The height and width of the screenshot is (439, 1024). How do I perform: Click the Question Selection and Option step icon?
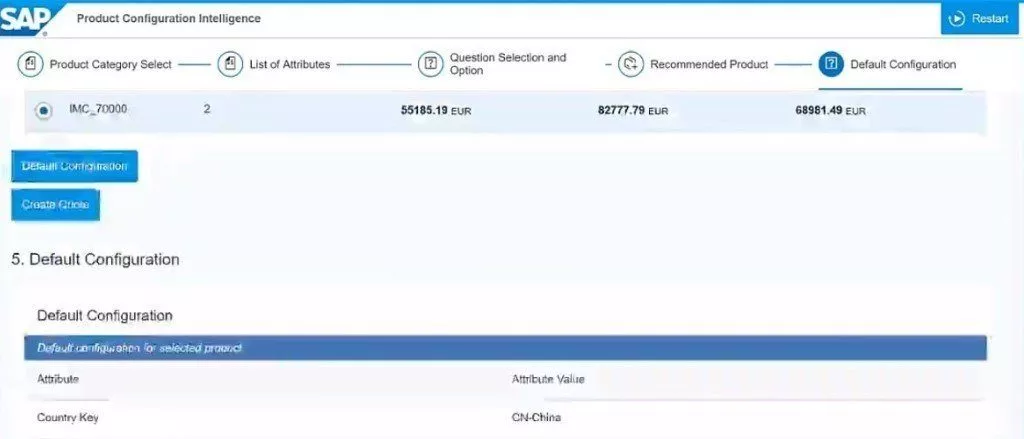point(430,65)
